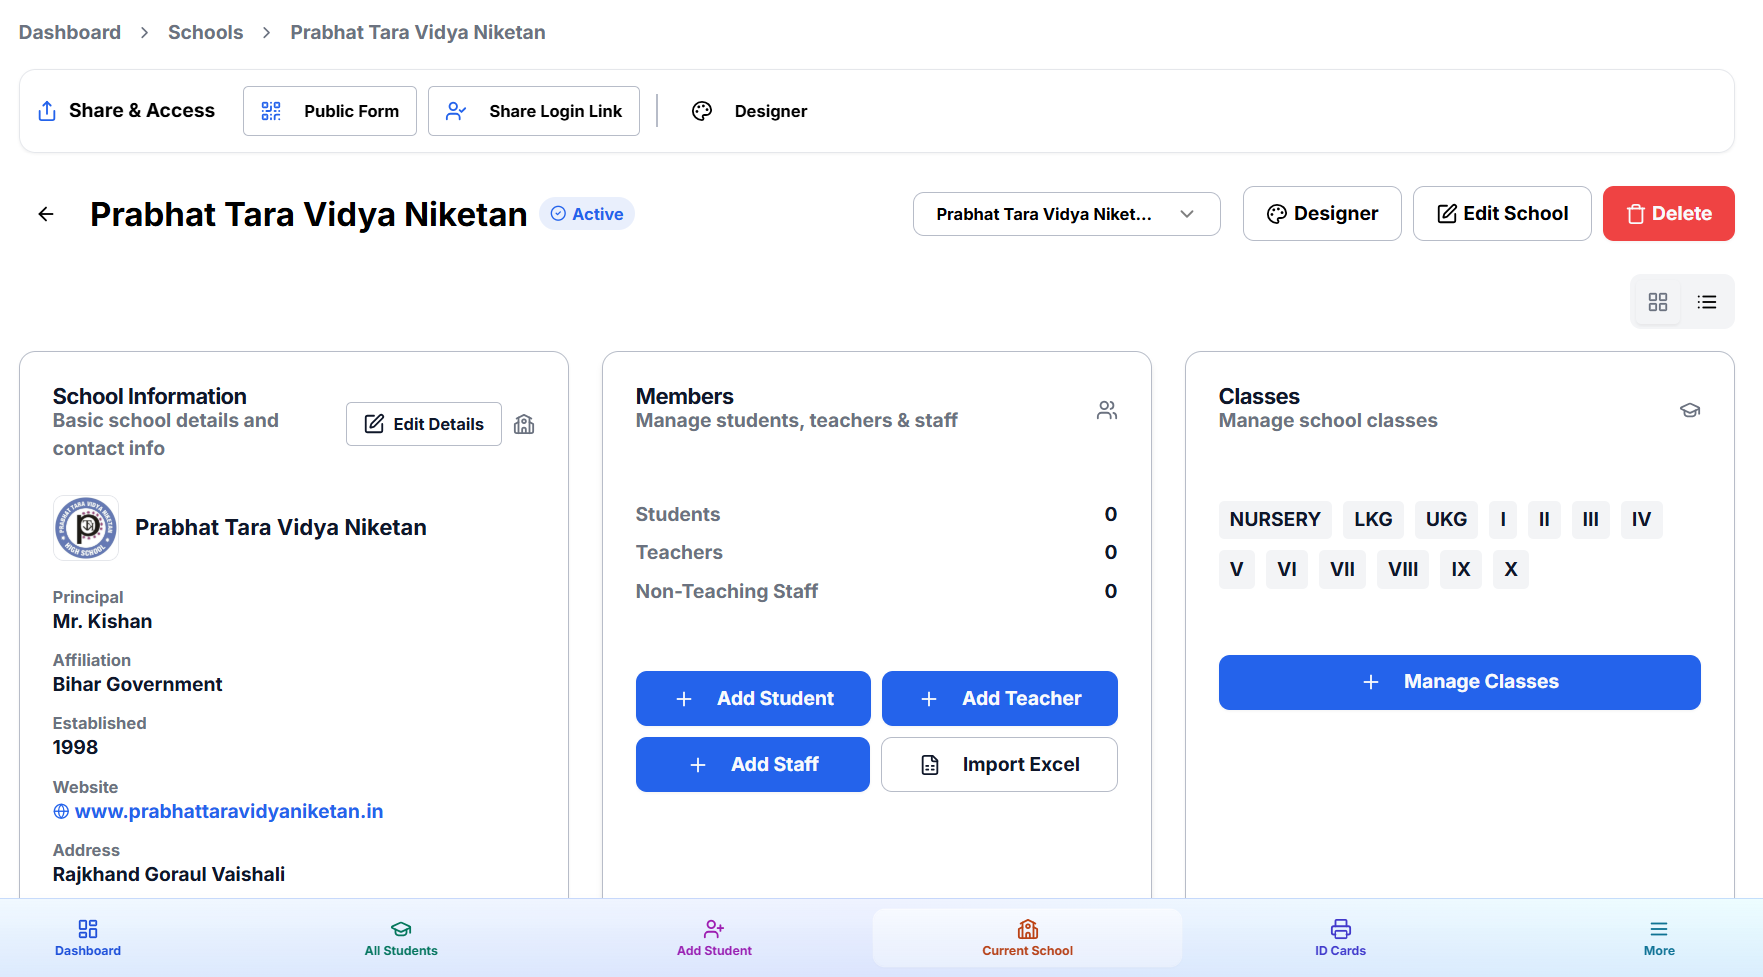This screenshot has width=1763, height=977.
Task: Select class VII chip
Action: (1343, 569)
